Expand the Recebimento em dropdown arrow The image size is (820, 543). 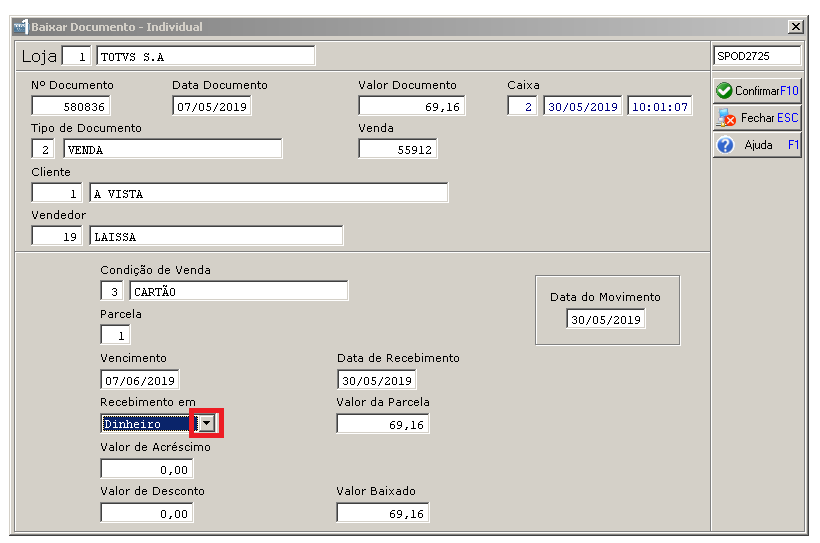pos(207,423)
